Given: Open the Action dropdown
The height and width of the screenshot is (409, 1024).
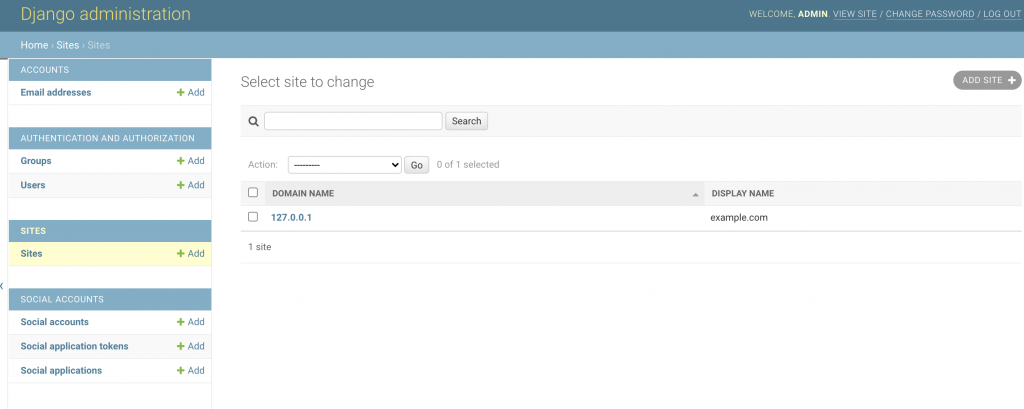Looking at the screenshot, I should pos(345,165).
